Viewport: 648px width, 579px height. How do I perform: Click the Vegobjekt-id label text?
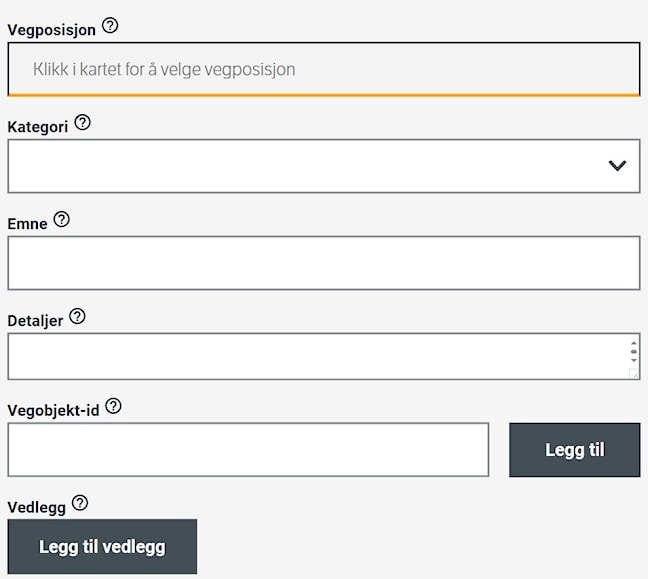tap(53, 410)
